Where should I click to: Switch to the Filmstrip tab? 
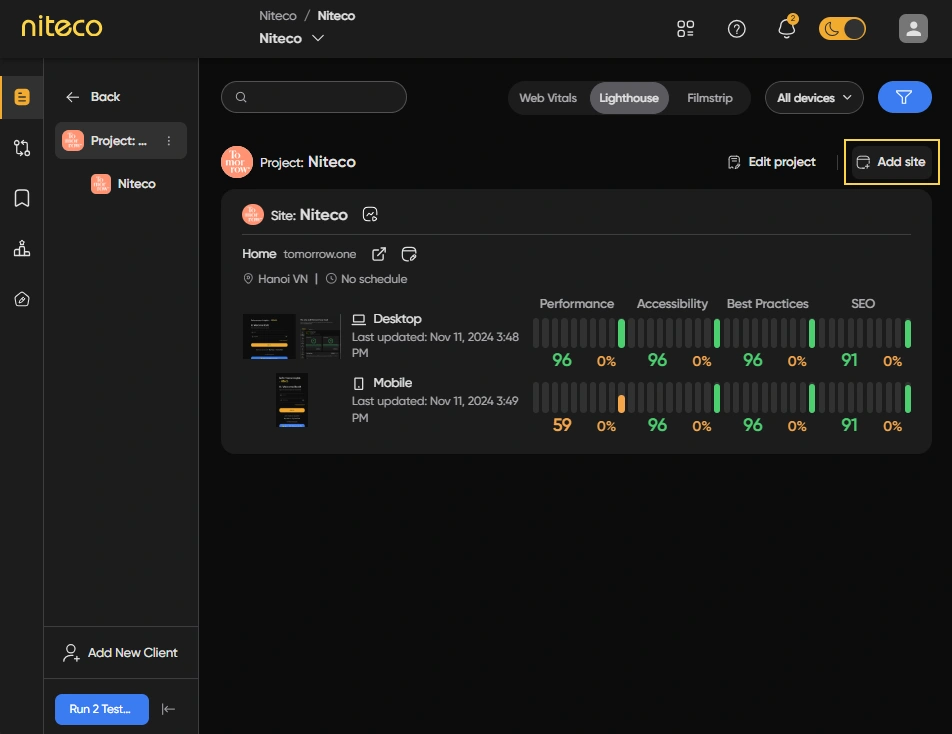click(x=710, y=98)
